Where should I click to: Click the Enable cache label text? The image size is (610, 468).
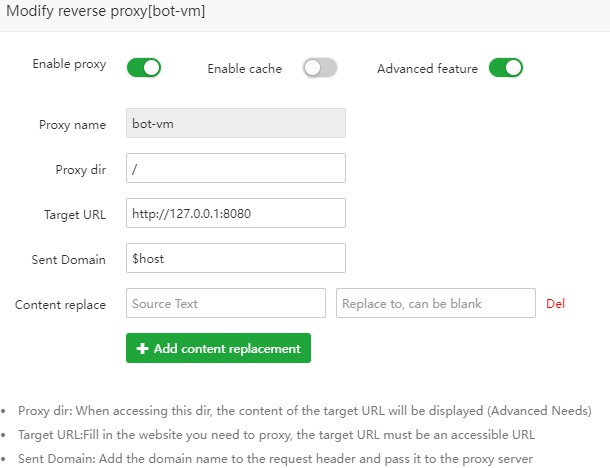coord(245,68)
